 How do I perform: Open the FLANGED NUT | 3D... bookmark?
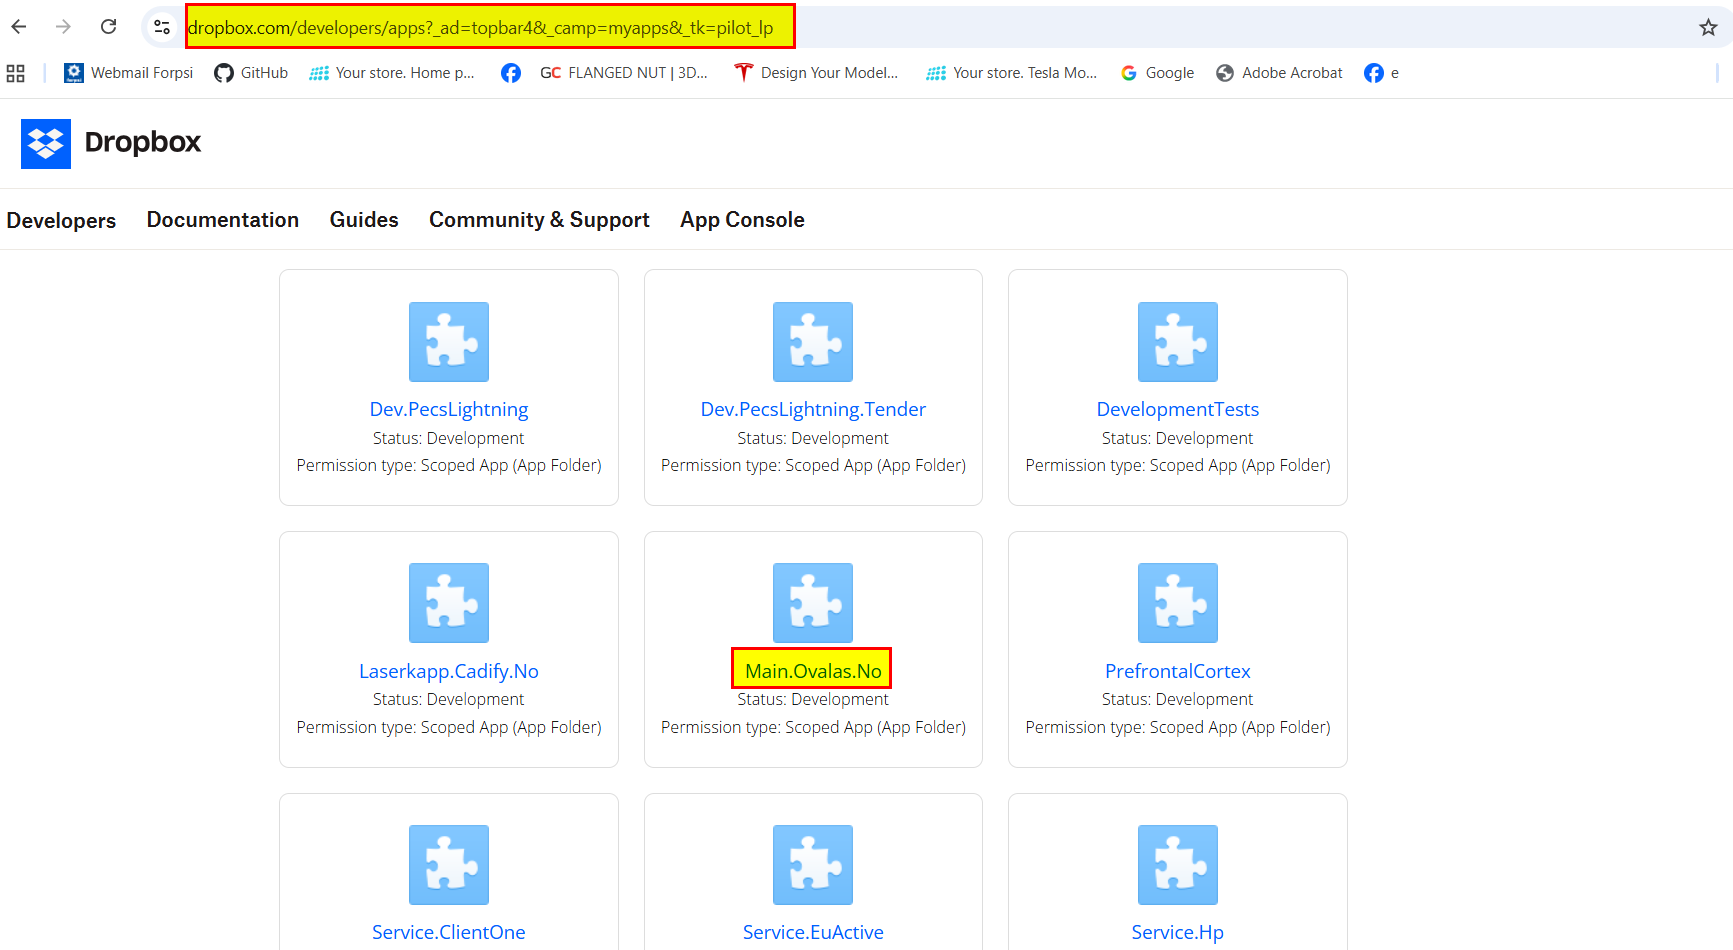tap(624, 73)
